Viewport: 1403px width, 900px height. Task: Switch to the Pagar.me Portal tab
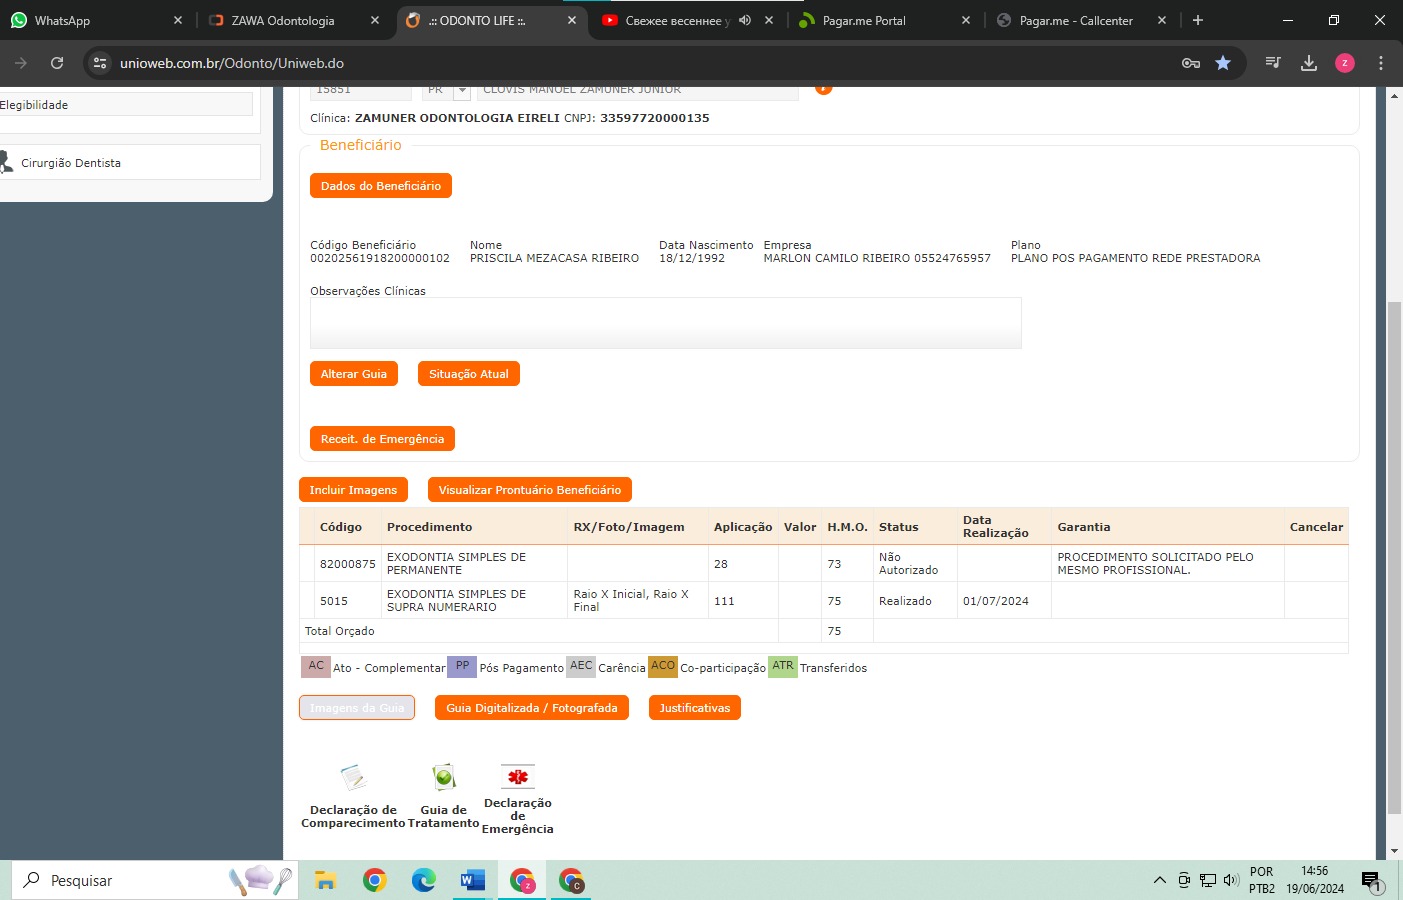863,20
